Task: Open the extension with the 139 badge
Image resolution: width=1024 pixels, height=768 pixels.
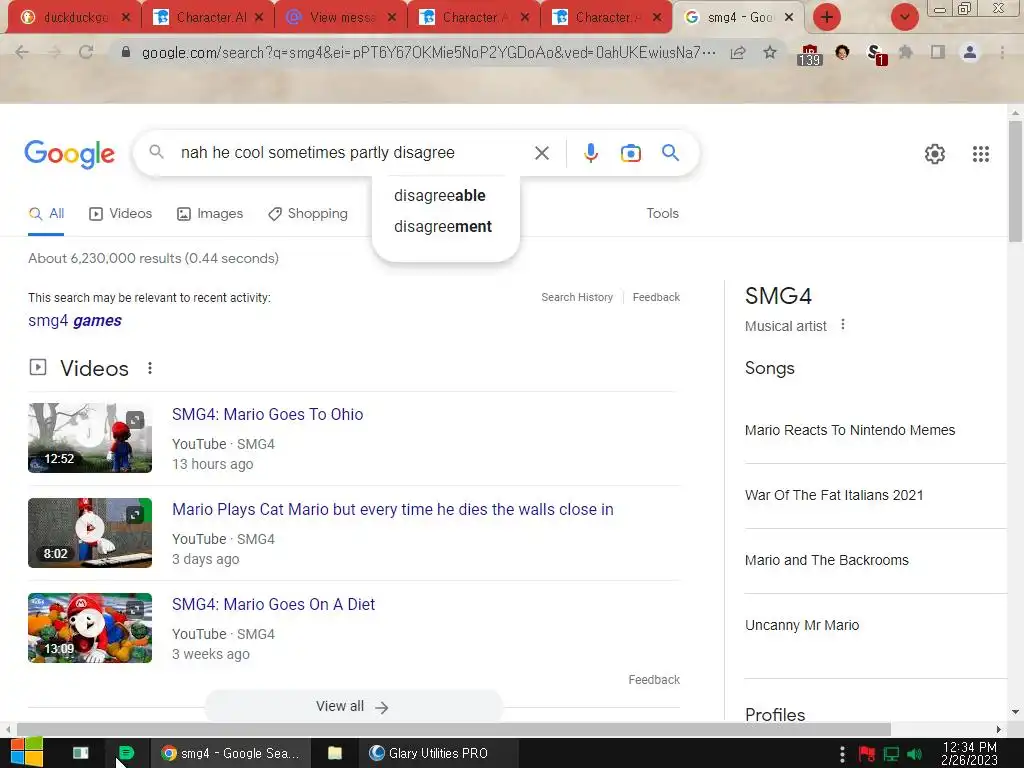Action: [809, 54]
